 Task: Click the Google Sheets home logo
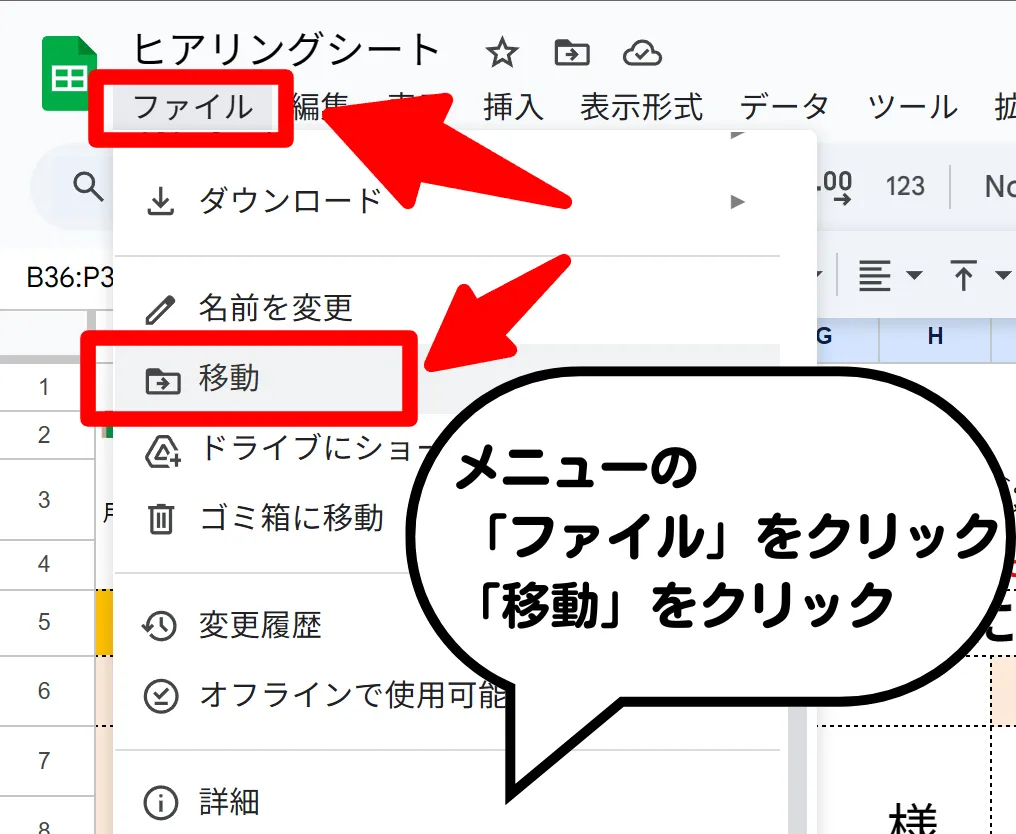coord(69,74)
